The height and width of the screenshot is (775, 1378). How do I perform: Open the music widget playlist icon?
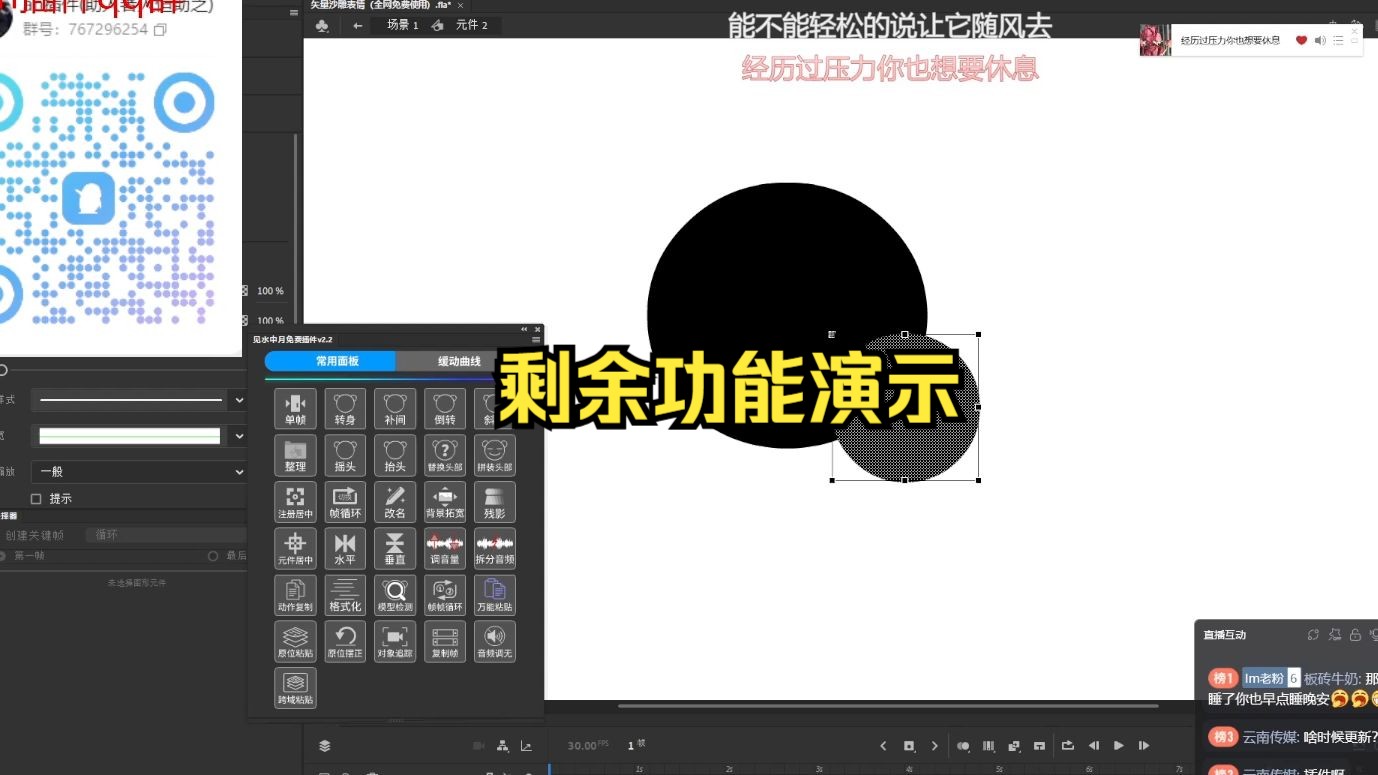1338,40
